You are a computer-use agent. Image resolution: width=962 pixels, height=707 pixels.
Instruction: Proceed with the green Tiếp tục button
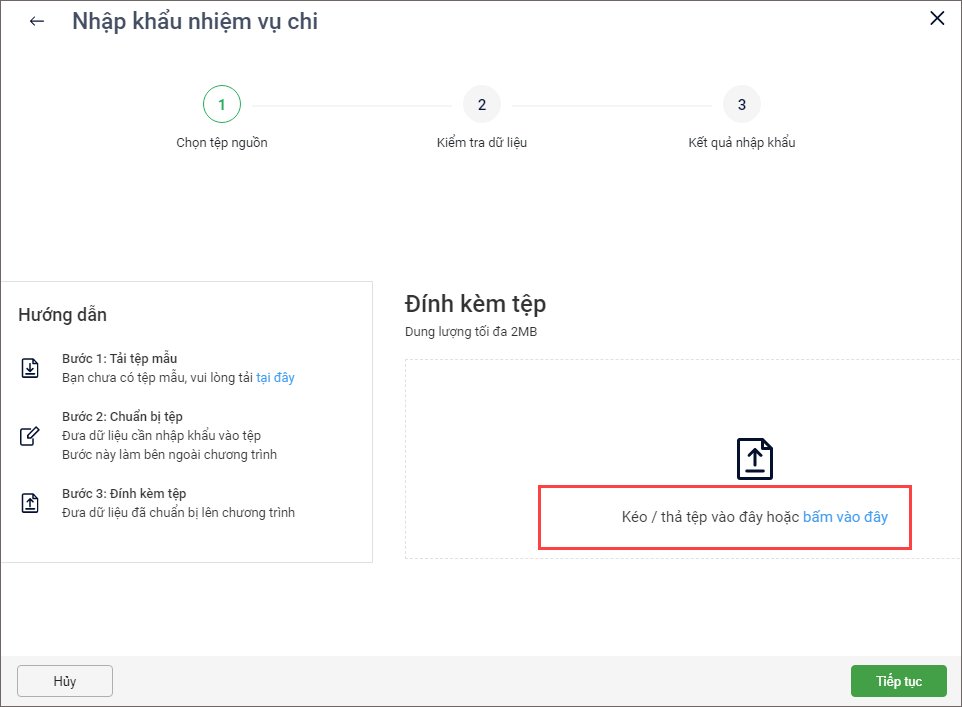coord(898,681)
